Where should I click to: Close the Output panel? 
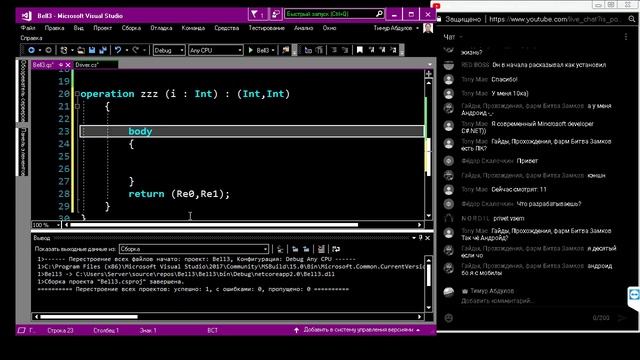coord(427,238)
